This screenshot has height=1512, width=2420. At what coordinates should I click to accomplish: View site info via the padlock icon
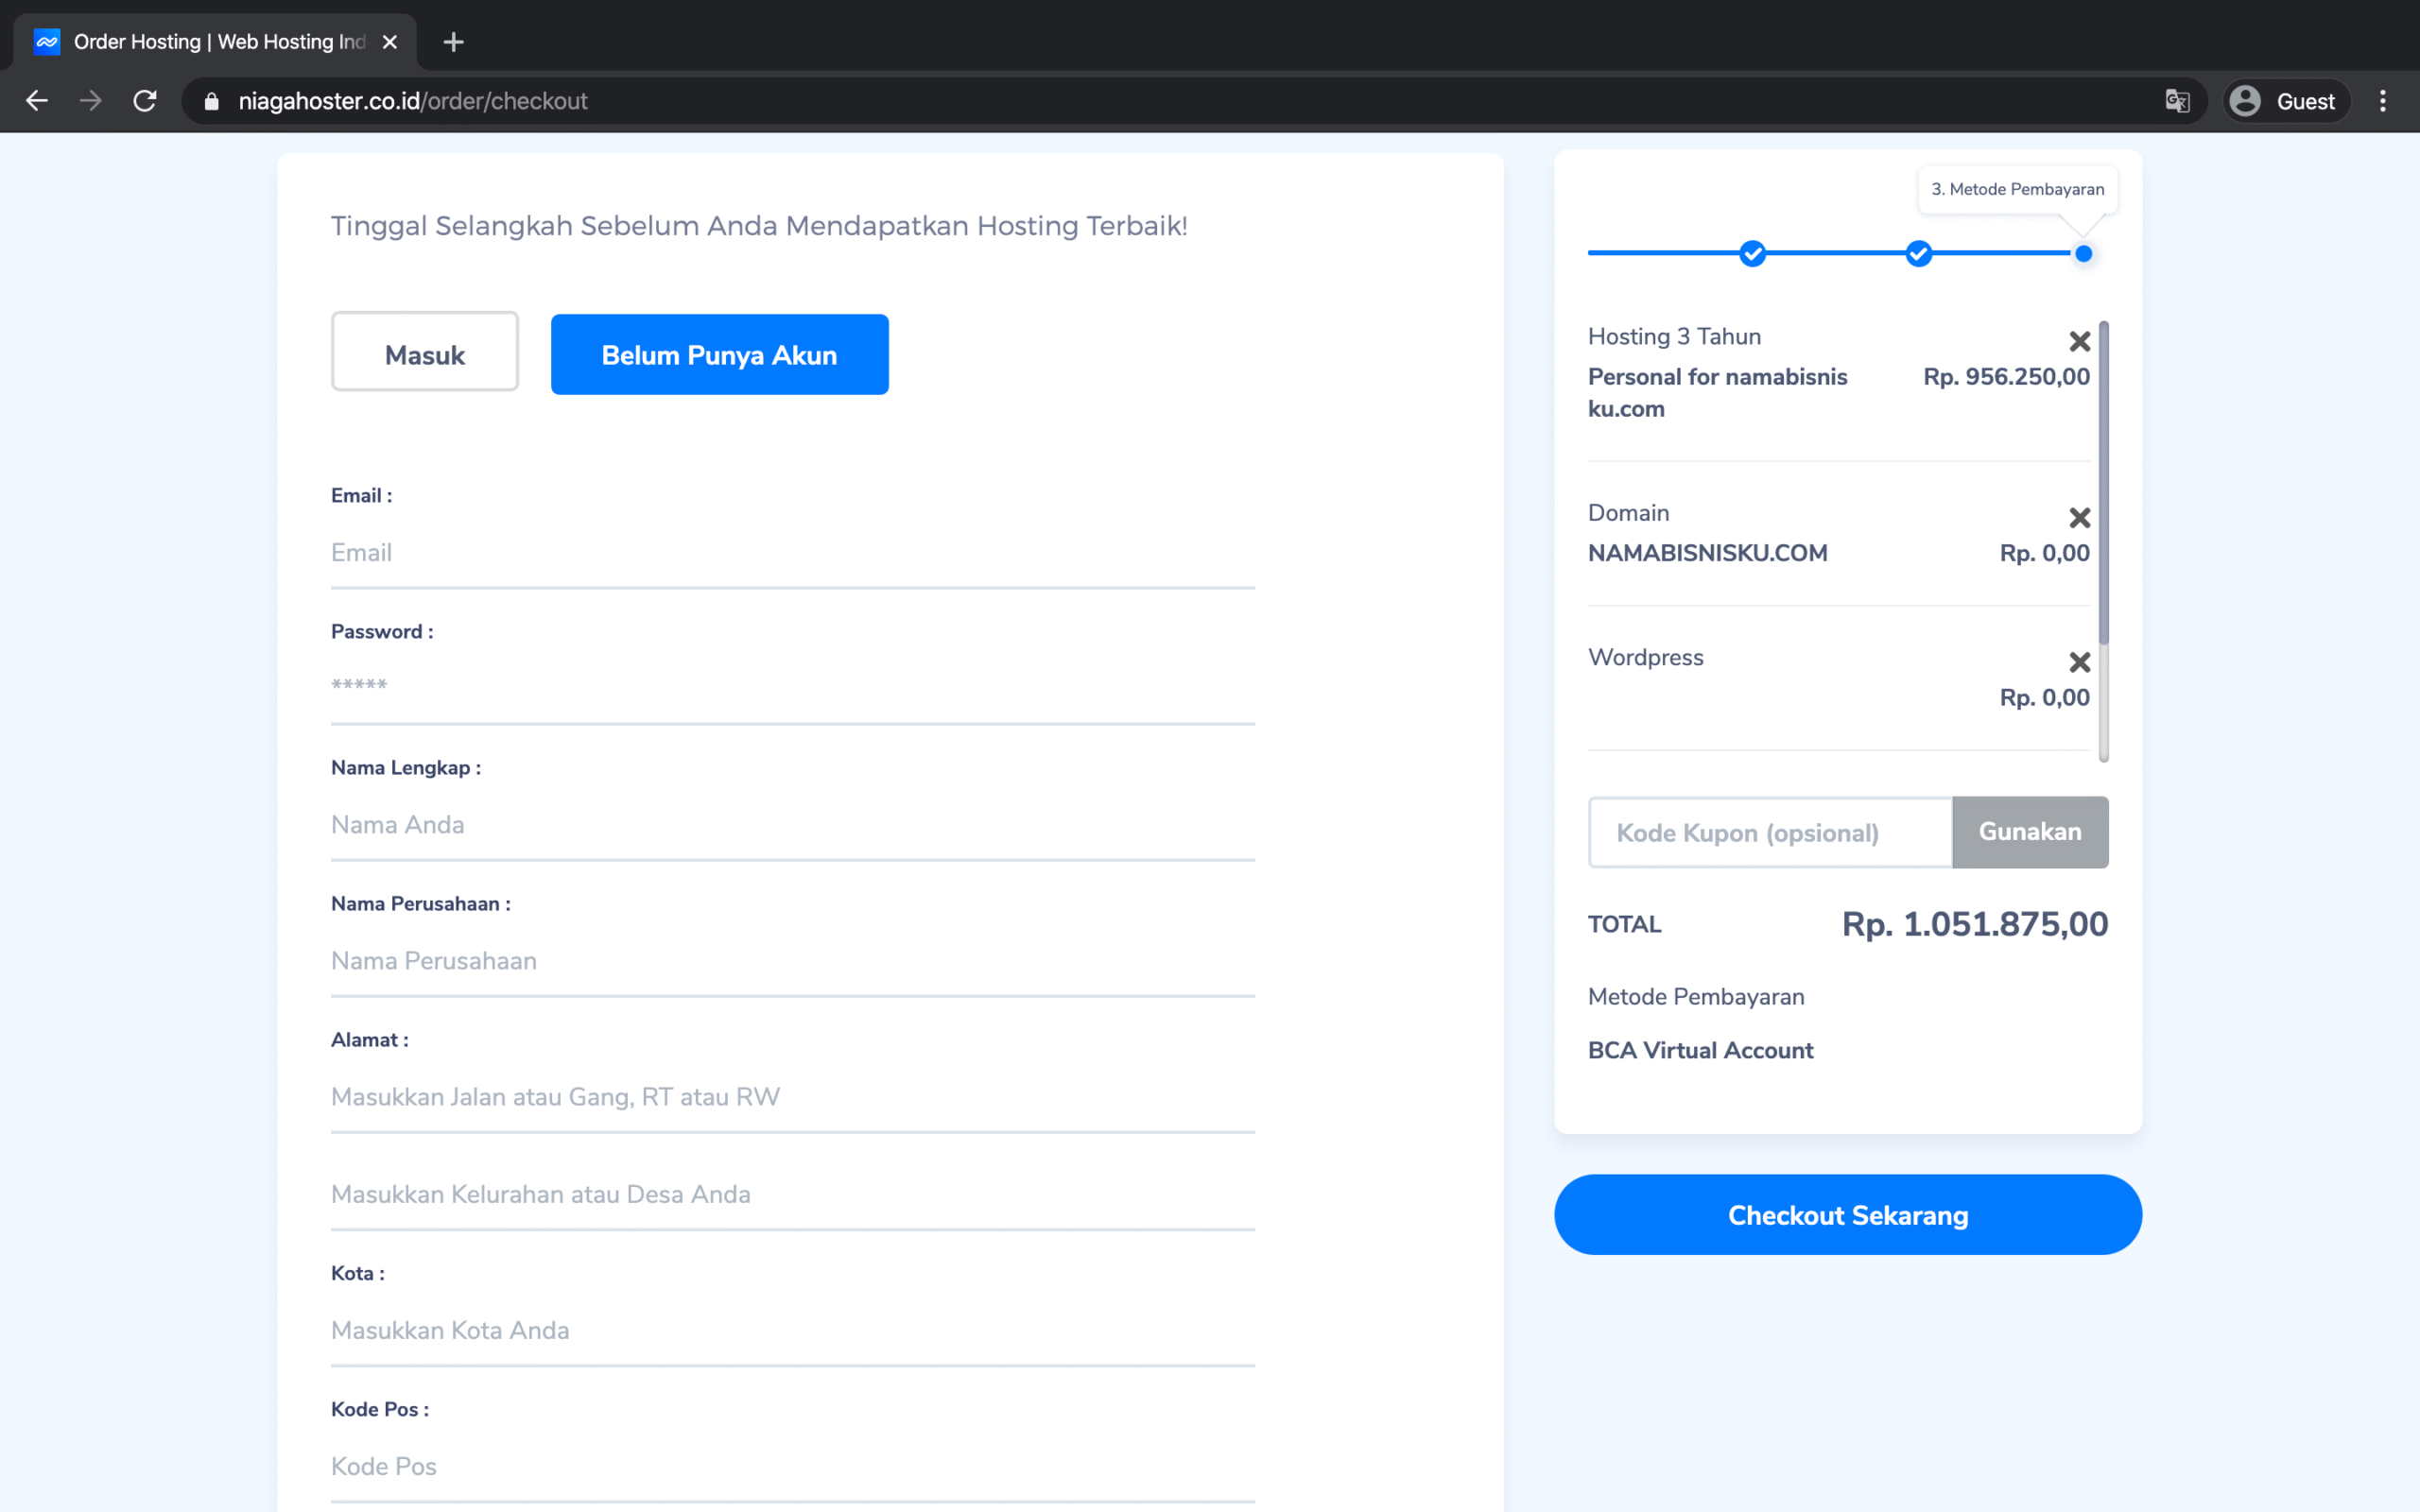(211, 101)
